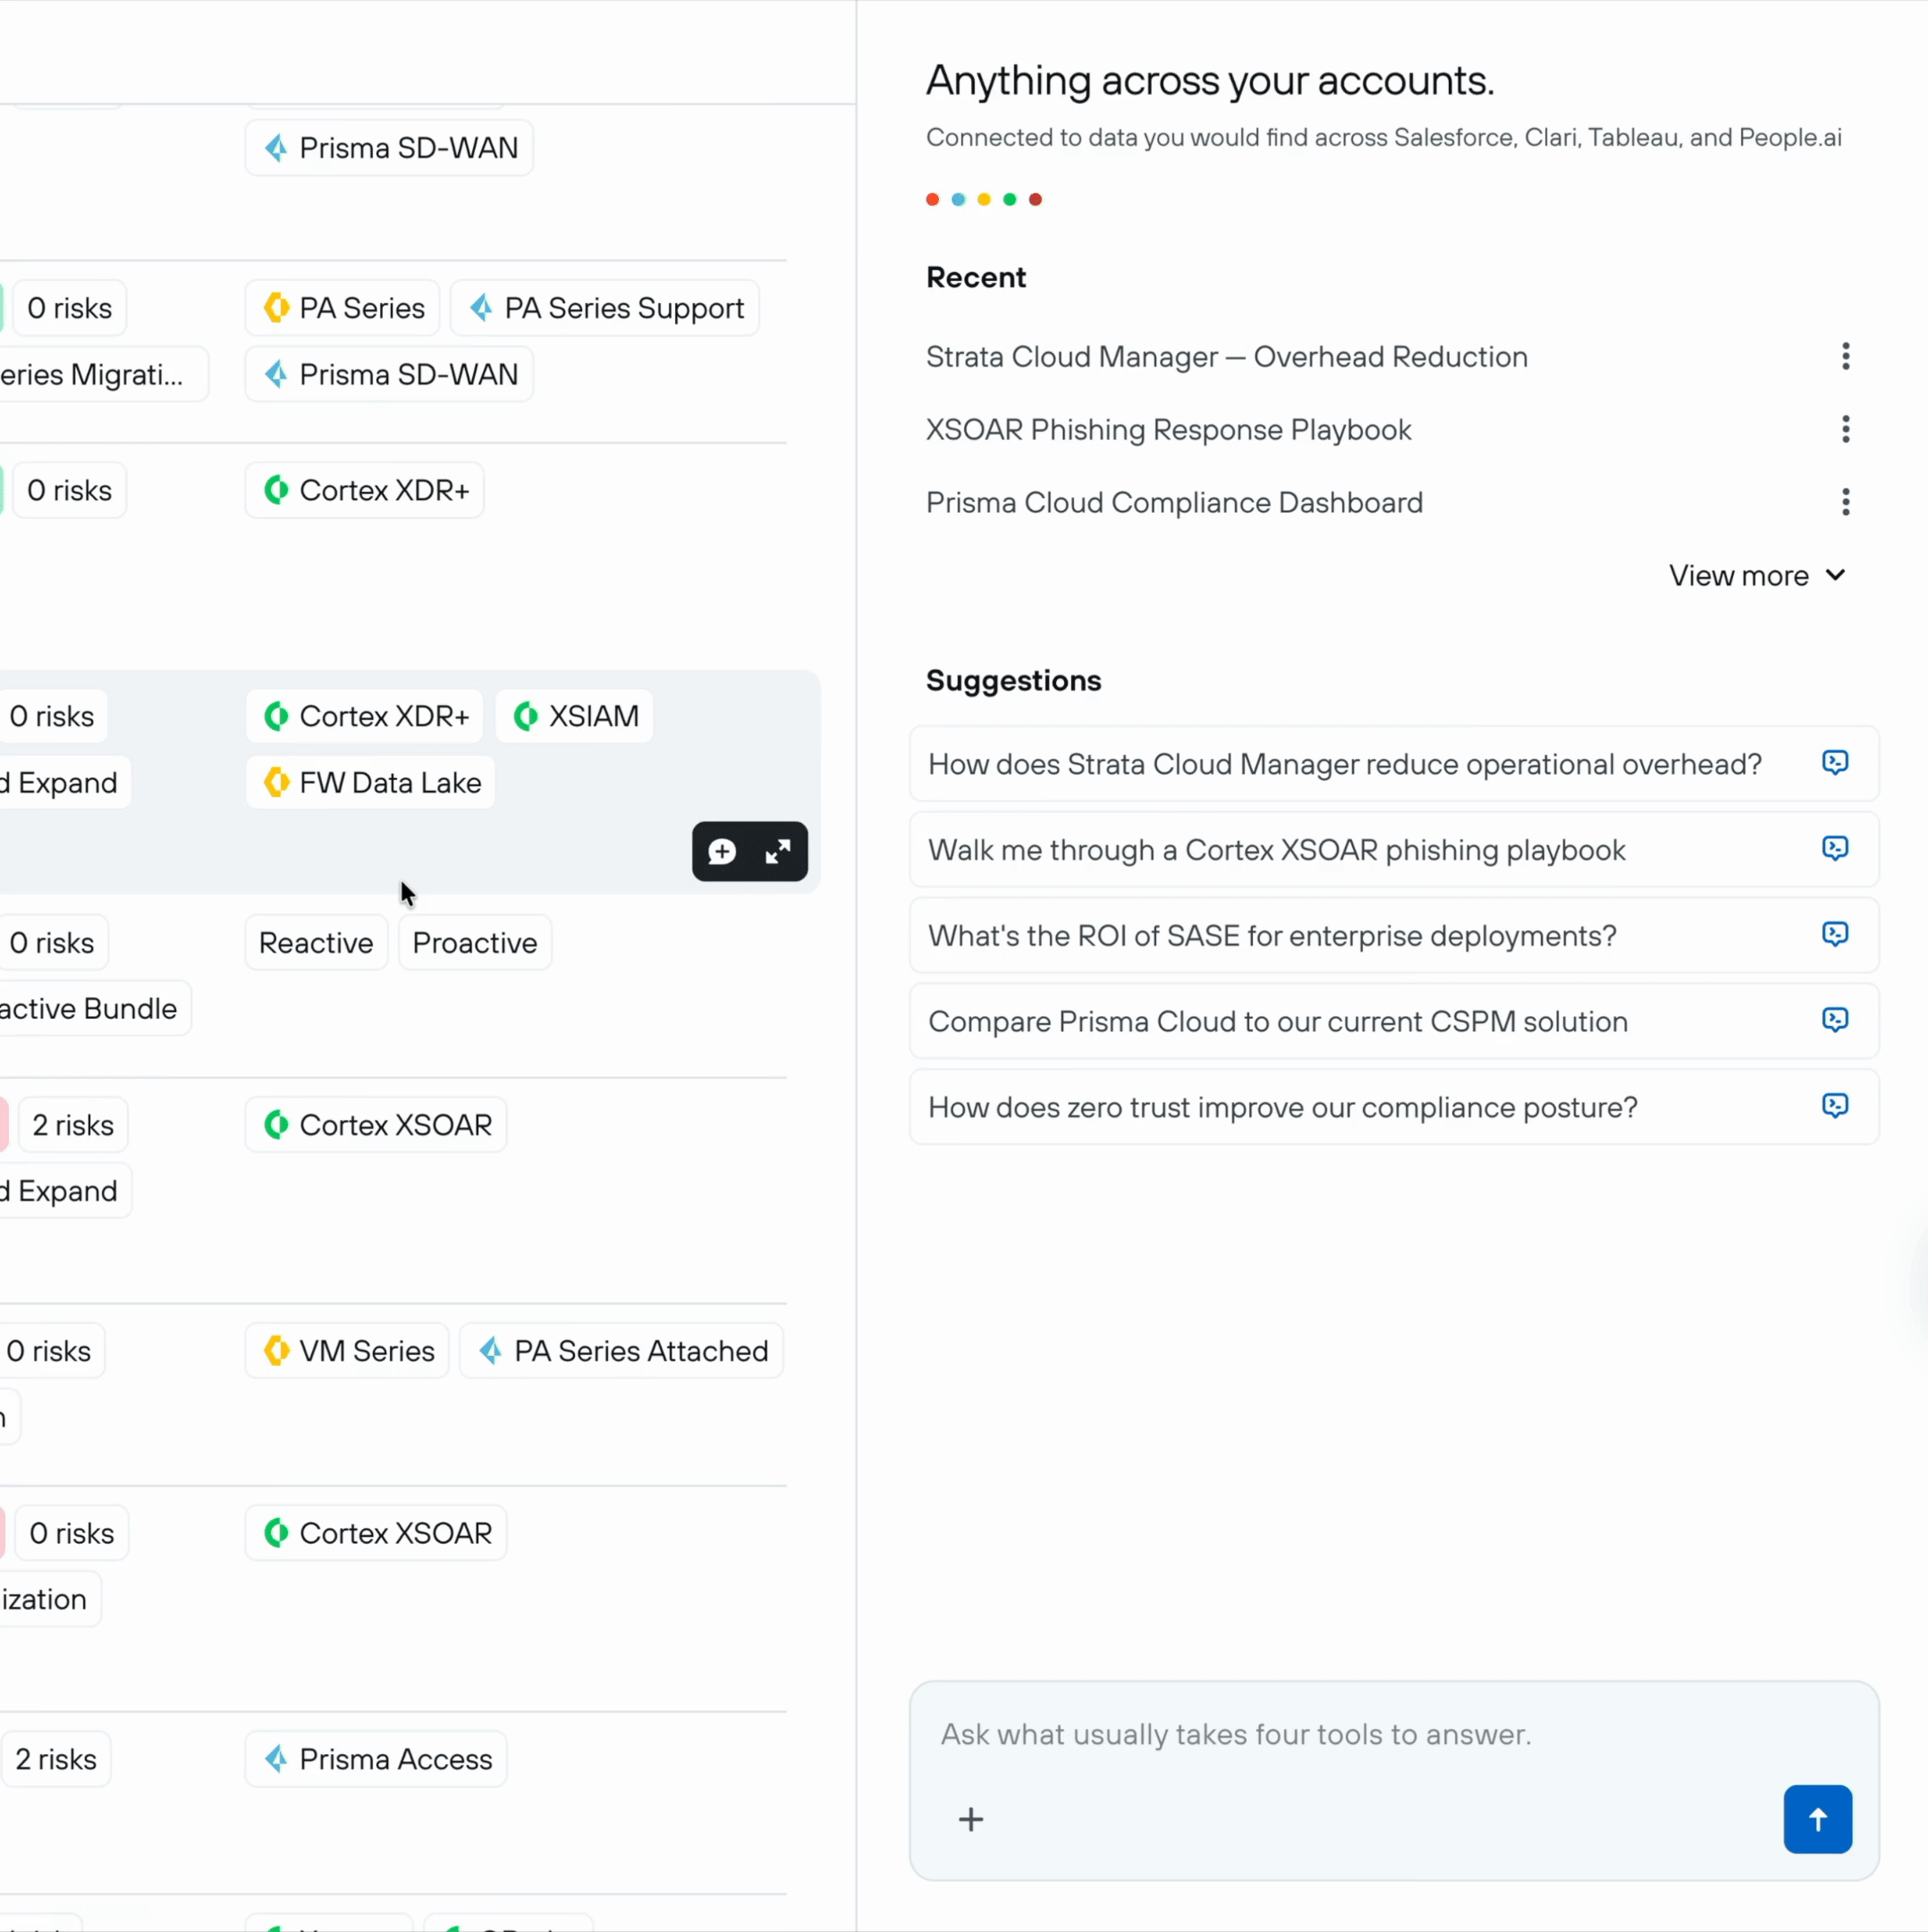
Task: Click the send arrow button in chat box
Action: [x=1817, y=1819]
